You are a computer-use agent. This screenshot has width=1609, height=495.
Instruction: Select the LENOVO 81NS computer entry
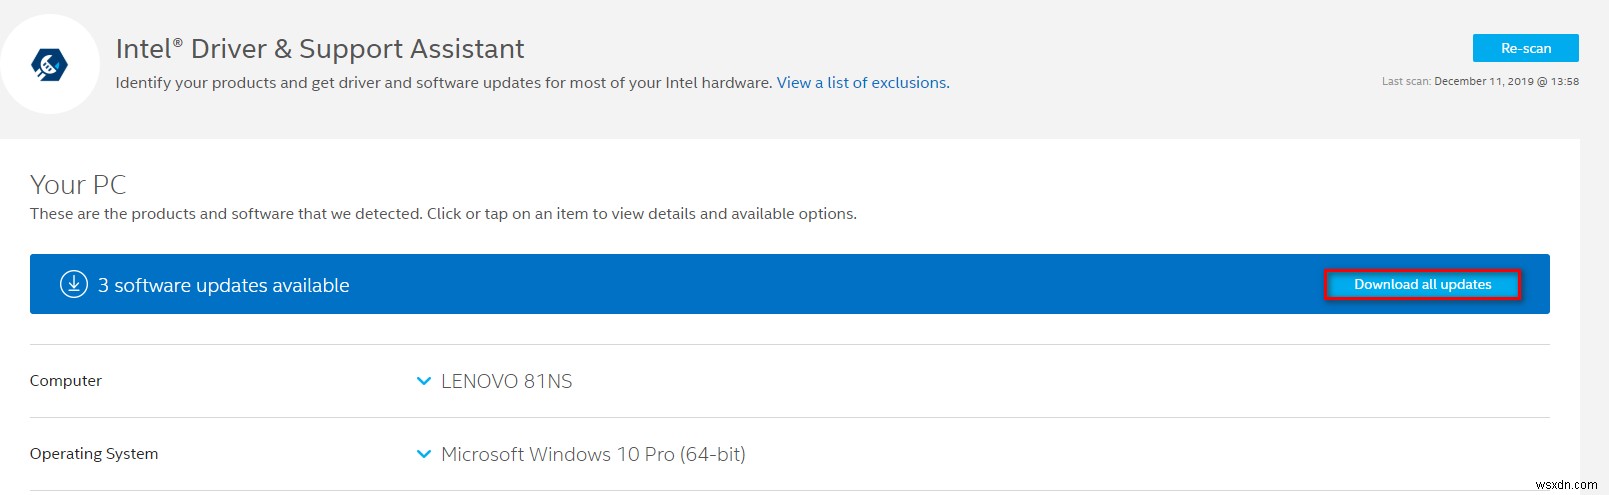[507, 381]
